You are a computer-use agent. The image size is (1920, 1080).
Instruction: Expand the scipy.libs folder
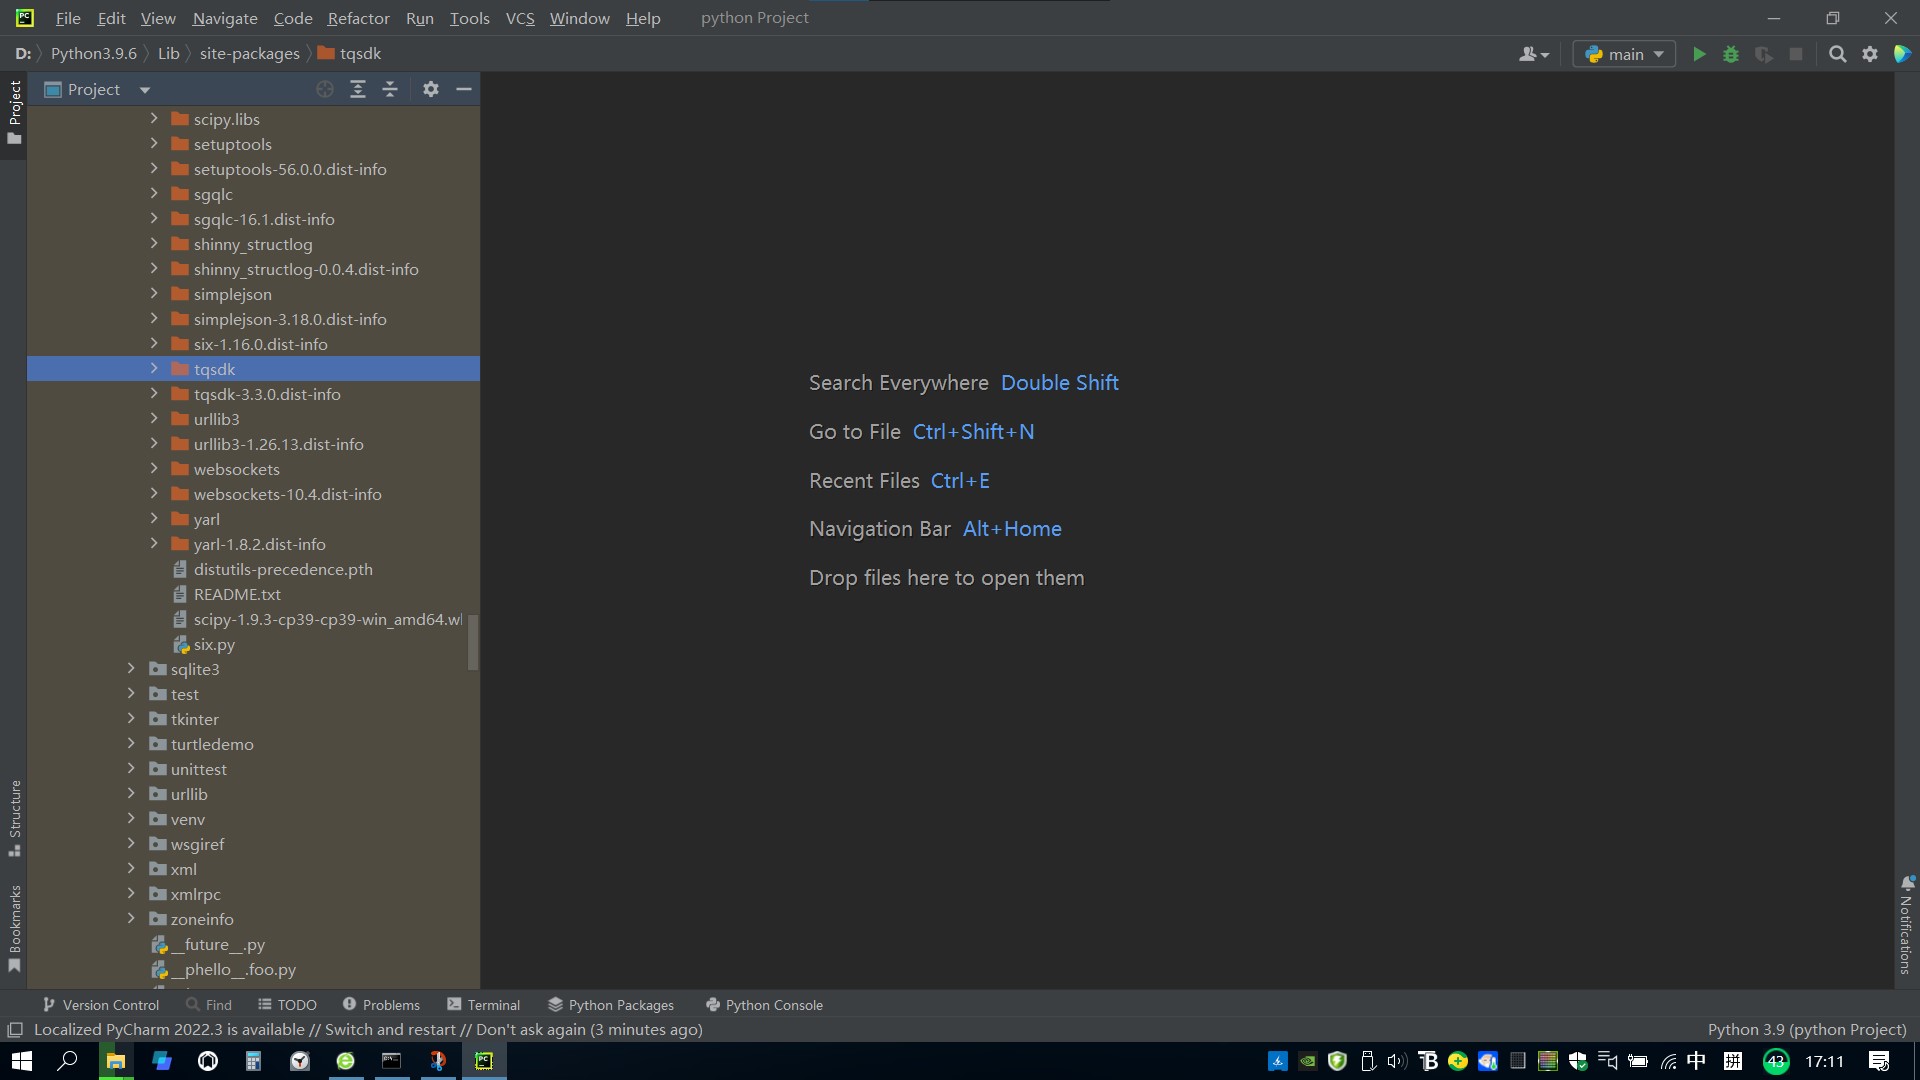point(154,119)
